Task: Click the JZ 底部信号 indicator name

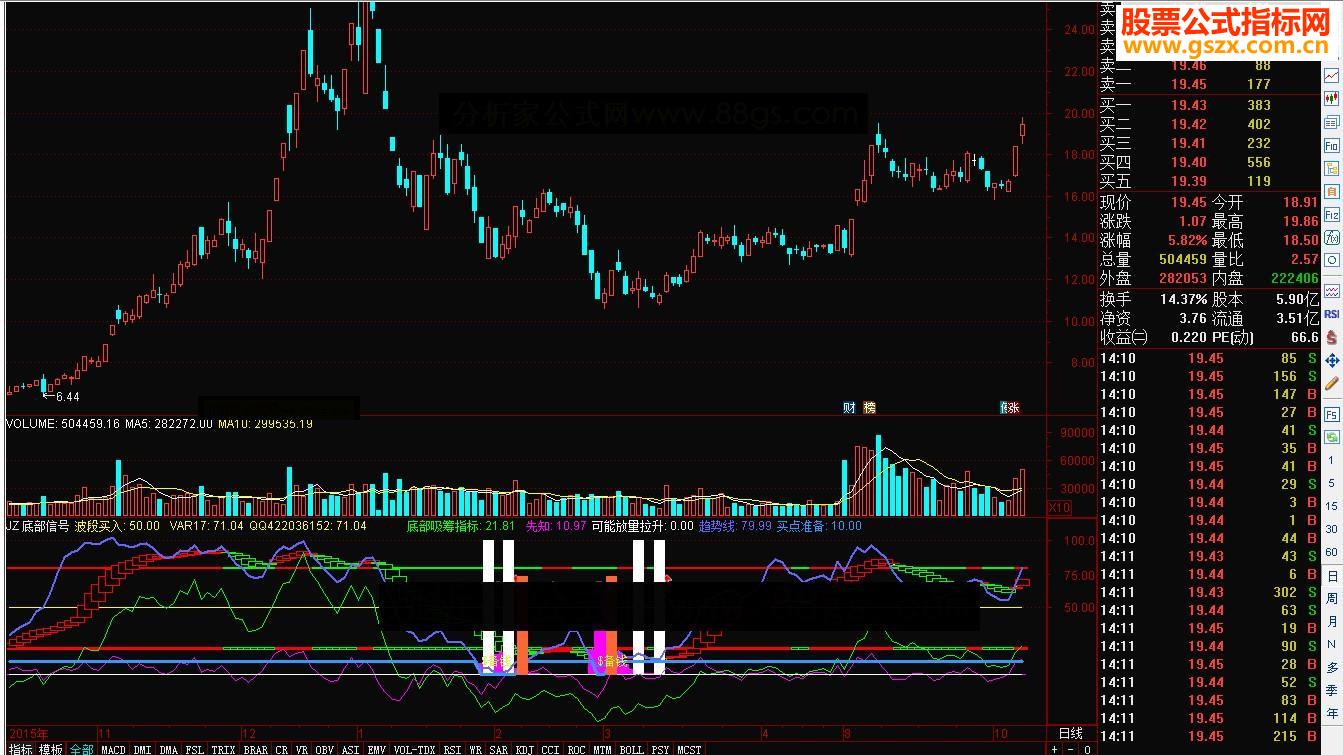Action: click(x=38, y=525)
